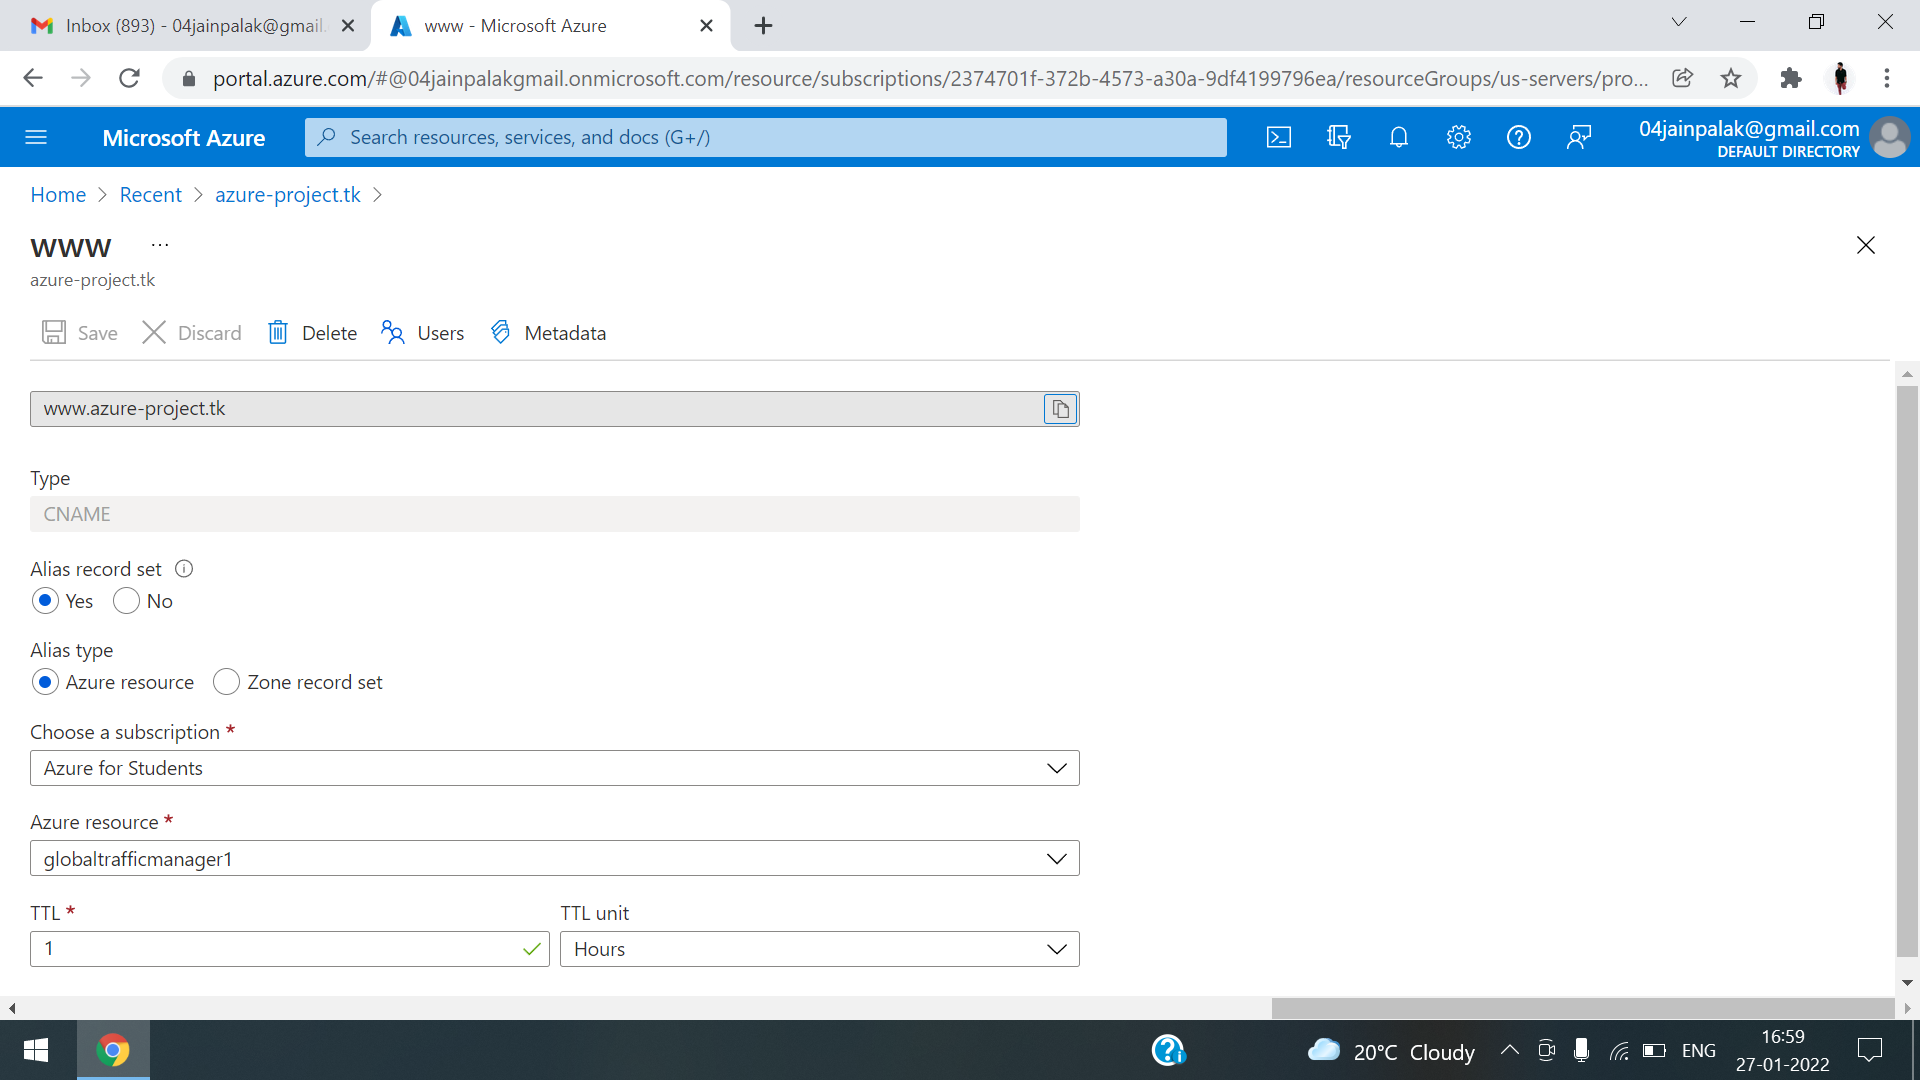This screenshot has width=1920, height=1080.
Task: Expand the Choose a subscription dropdown
Action: click(x=555, y=768)
